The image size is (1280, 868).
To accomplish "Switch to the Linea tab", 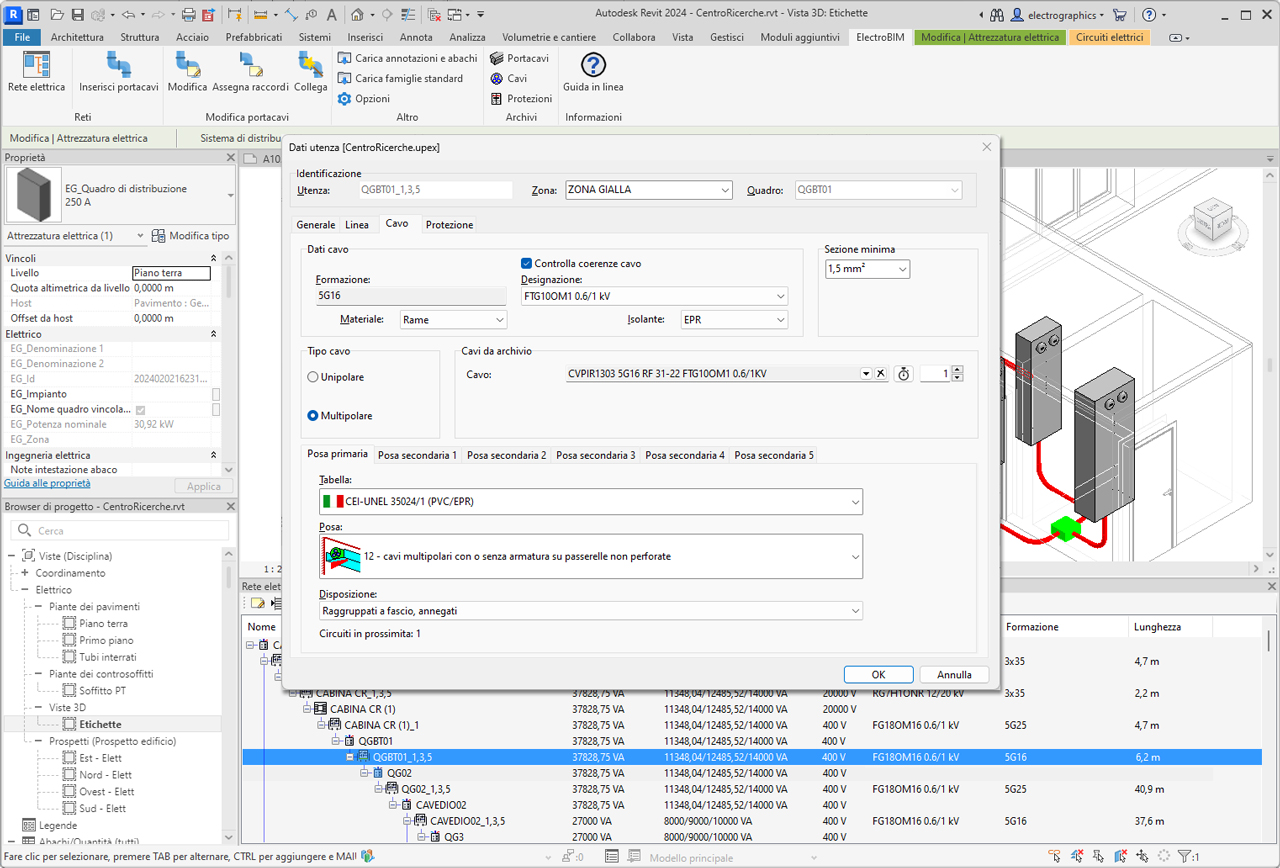I will pos(357,225).
